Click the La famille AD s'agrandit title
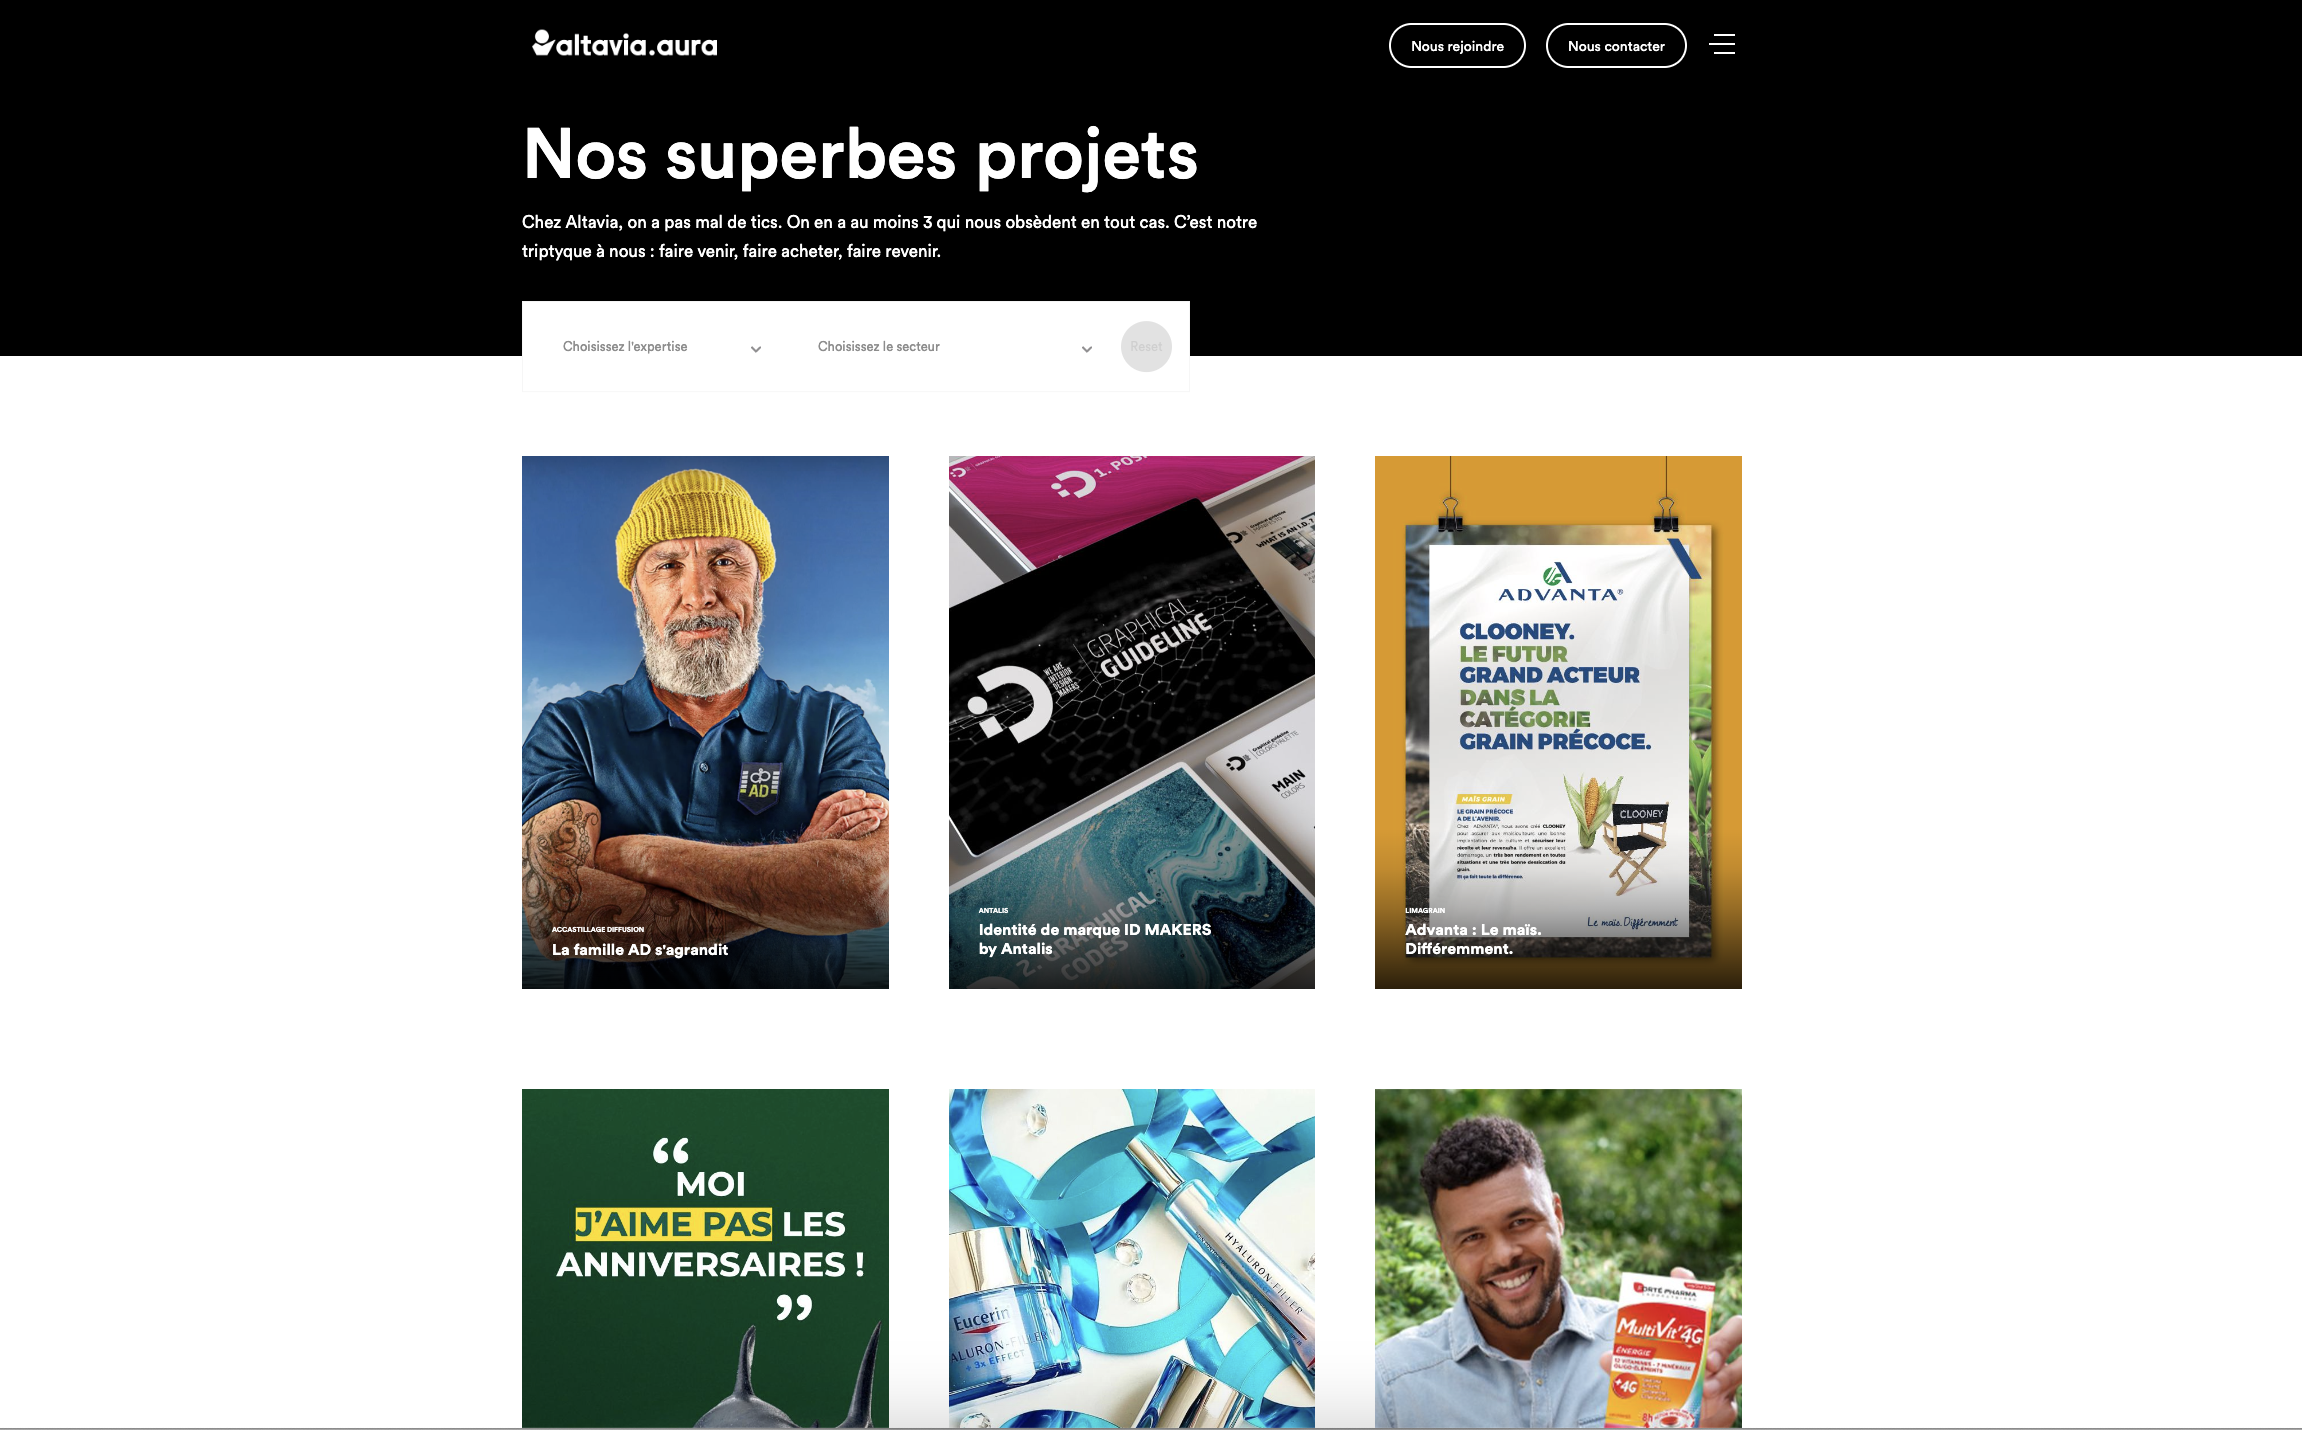Viewport: 2302px width, 1430px height. [x=640, y=950]
